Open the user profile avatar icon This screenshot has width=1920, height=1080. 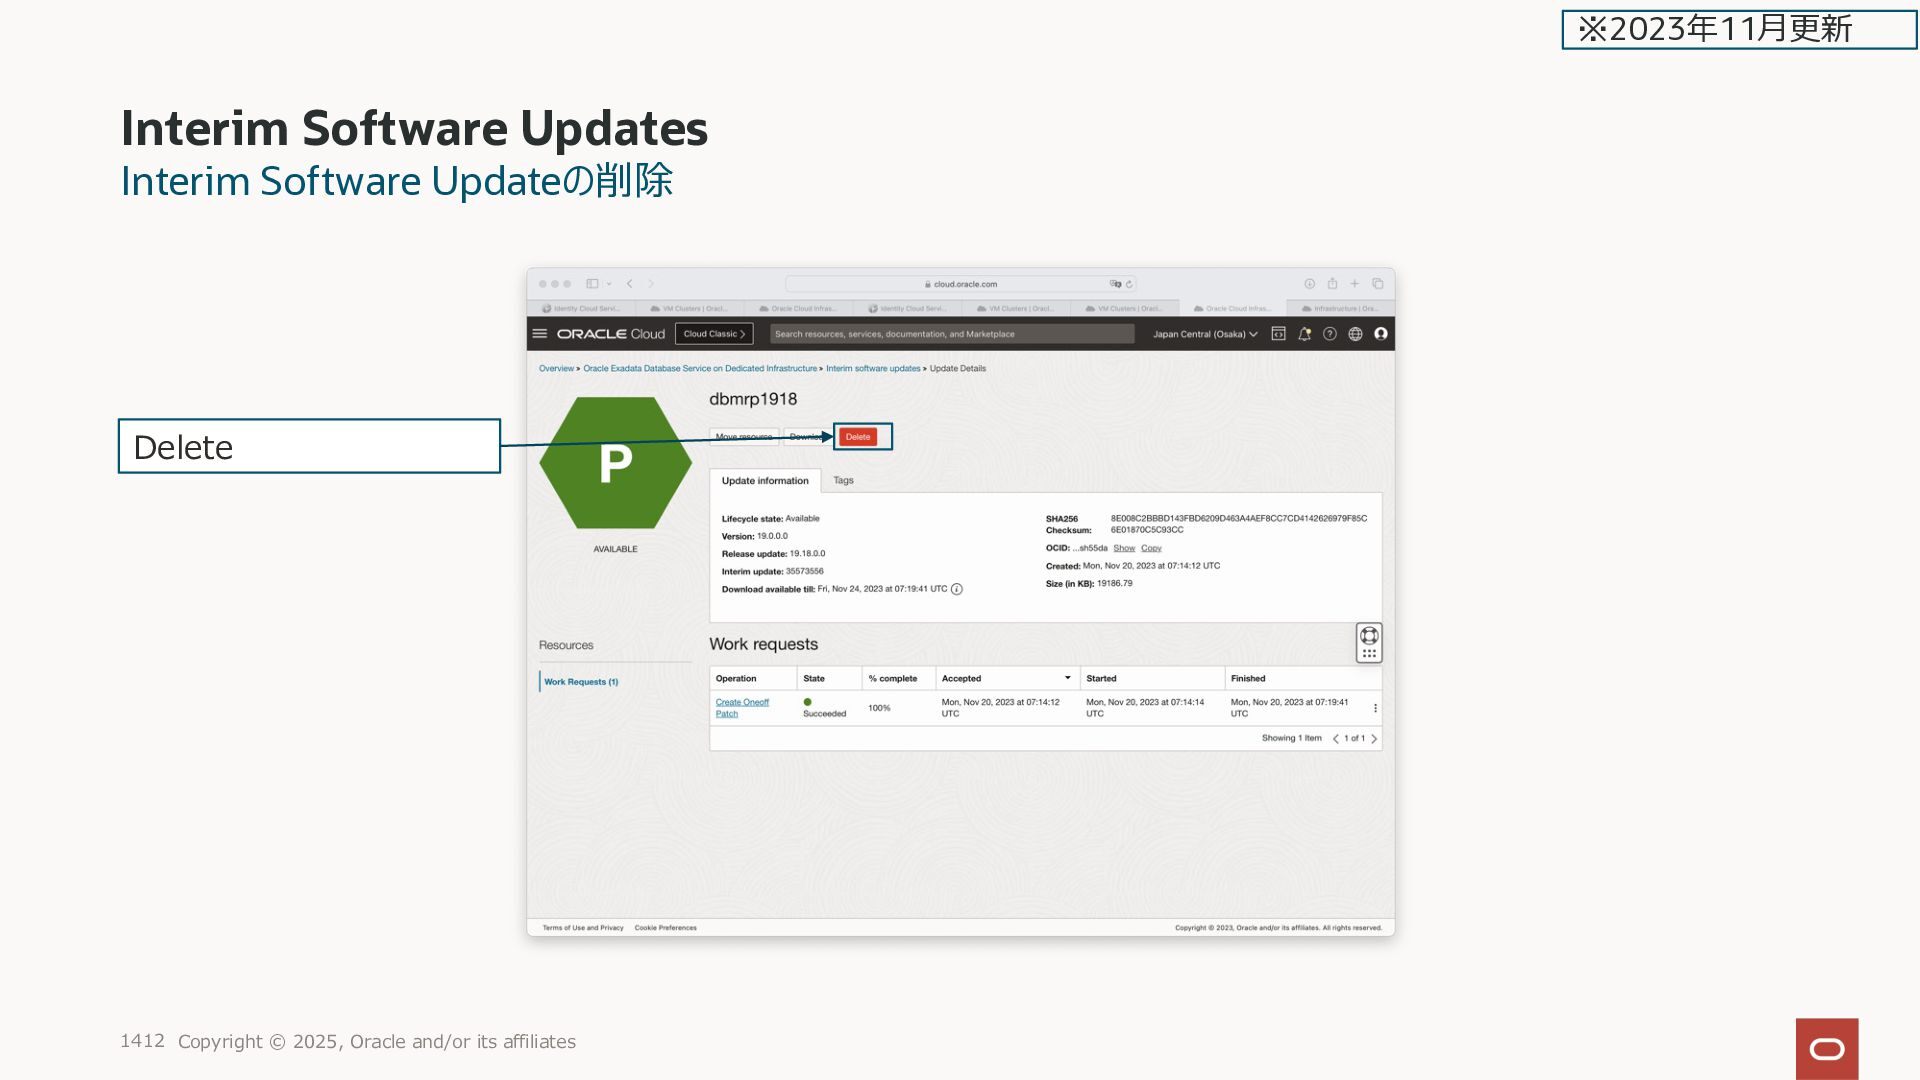pos(1381,334)
